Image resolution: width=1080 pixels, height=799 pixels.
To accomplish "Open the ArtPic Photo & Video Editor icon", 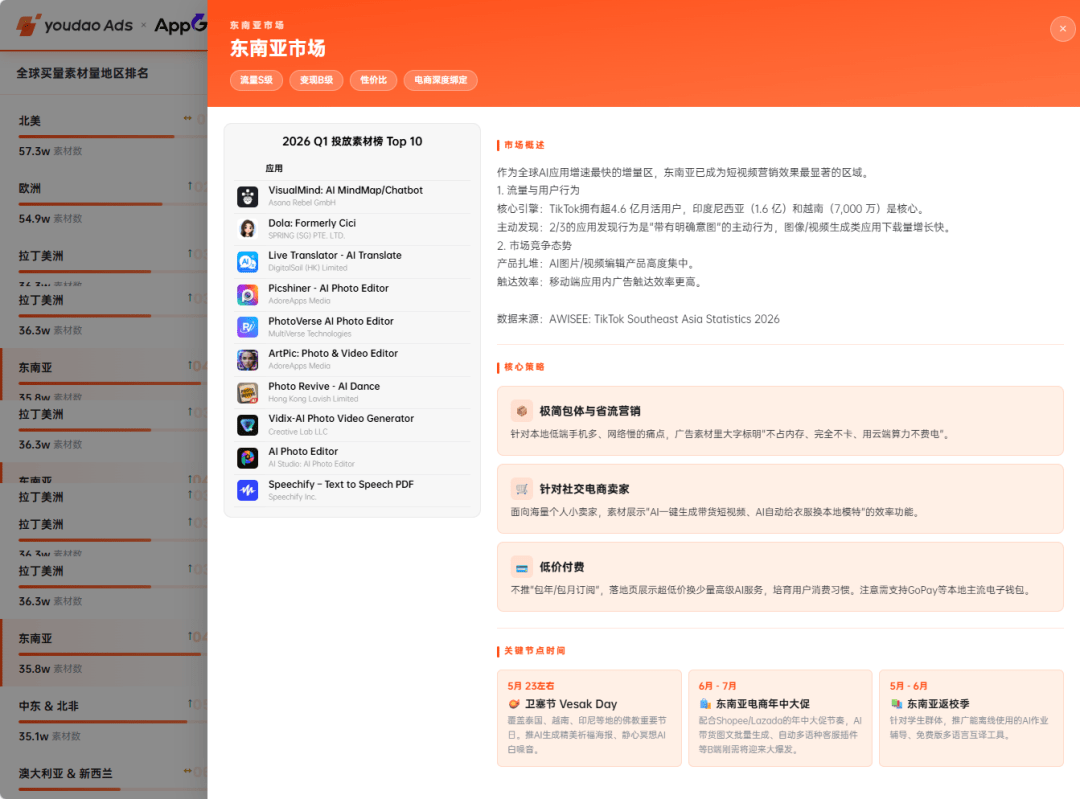I will coord(247,360).
